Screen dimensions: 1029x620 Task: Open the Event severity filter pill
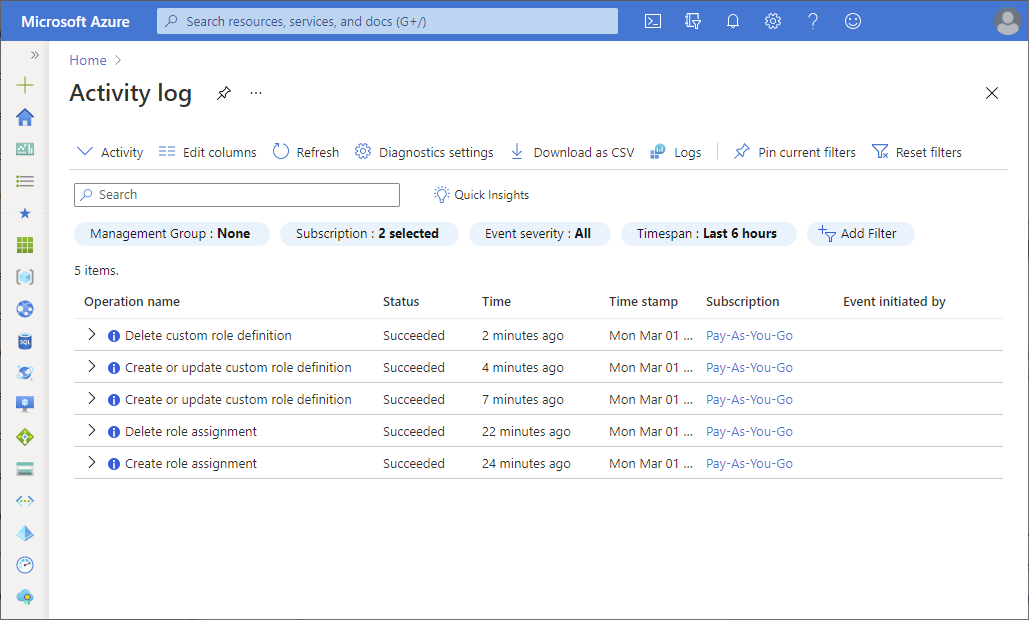(x=539, y=234)
